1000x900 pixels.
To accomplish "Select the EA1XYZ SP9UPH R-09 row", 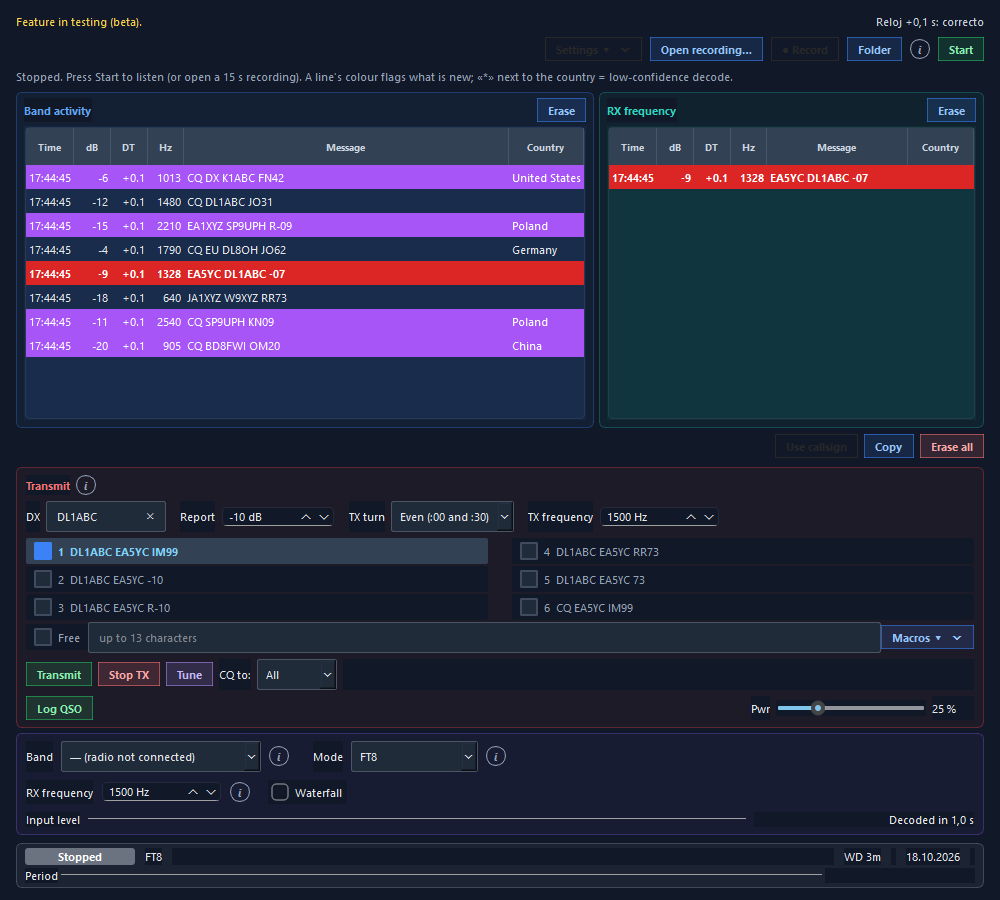I will 305,226.
